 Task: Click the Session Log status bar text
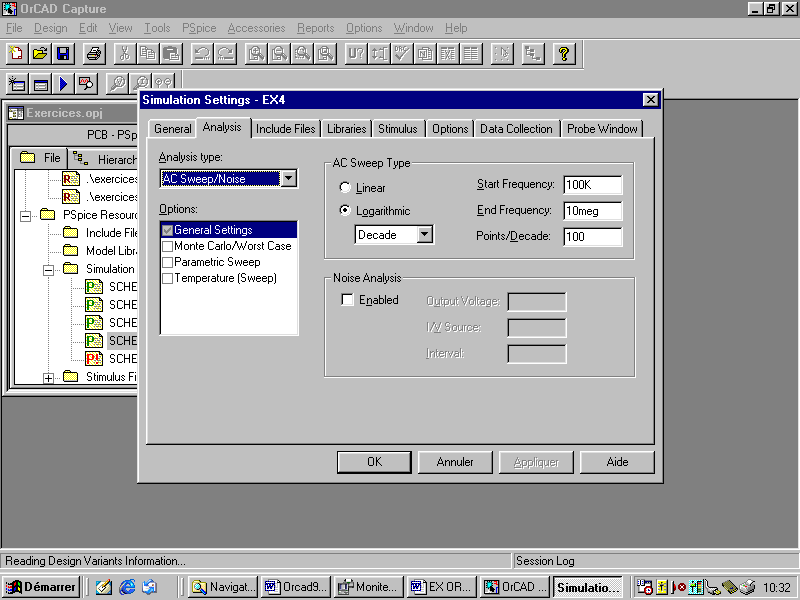tap(545, 561)
